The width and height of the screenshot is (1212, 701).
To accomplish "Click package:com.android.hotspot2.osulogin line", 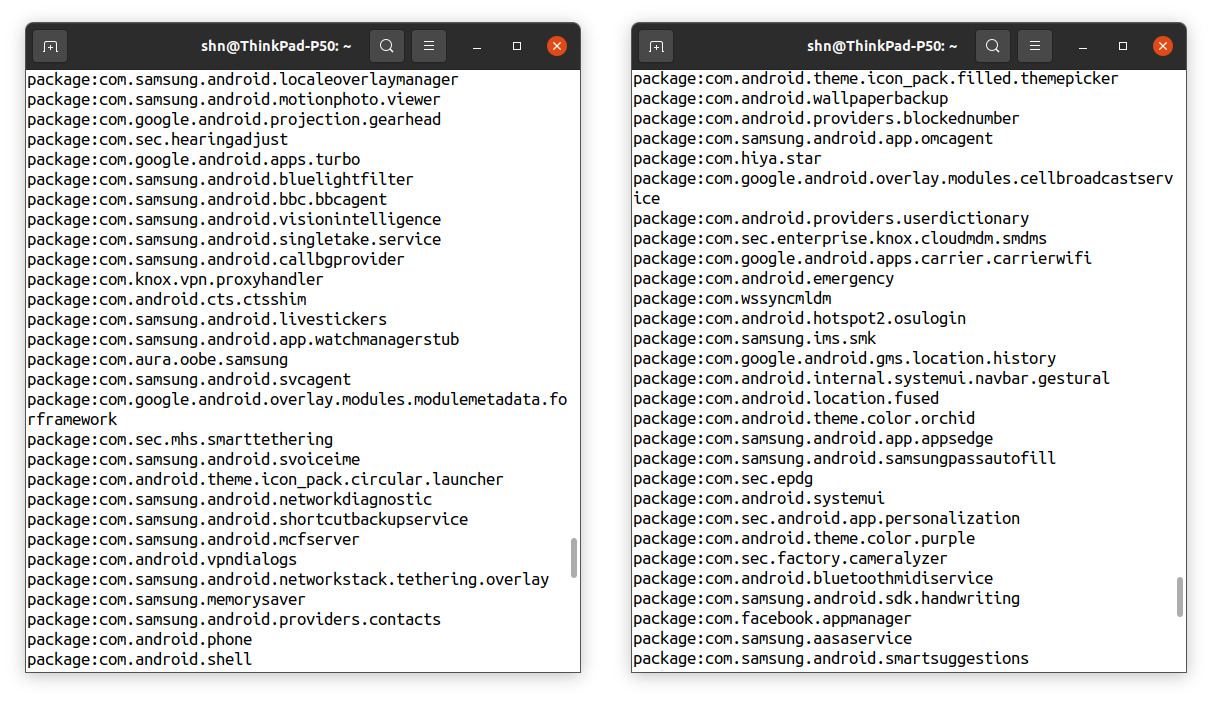I will click(x=799, y=318).
